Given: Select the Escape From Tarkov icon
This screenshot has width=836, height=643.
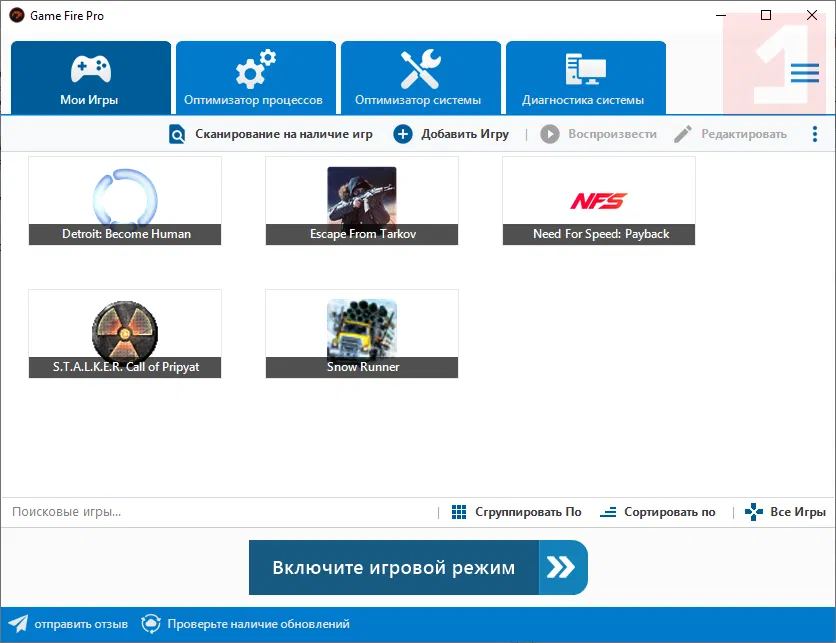Looking at the screenshot, I should (362, 195).
